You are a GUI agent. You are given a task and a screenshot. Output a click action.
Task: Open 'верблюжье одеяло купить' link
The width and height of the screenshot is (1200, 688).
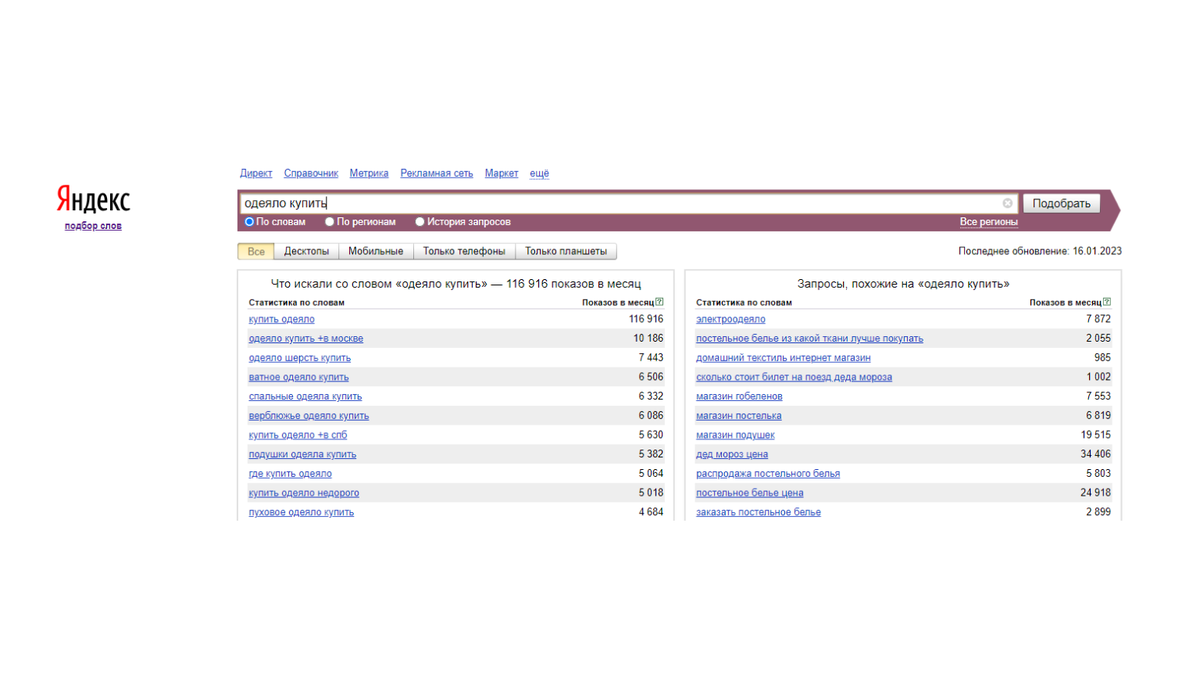pyautogui.click(x=309, y=415)
